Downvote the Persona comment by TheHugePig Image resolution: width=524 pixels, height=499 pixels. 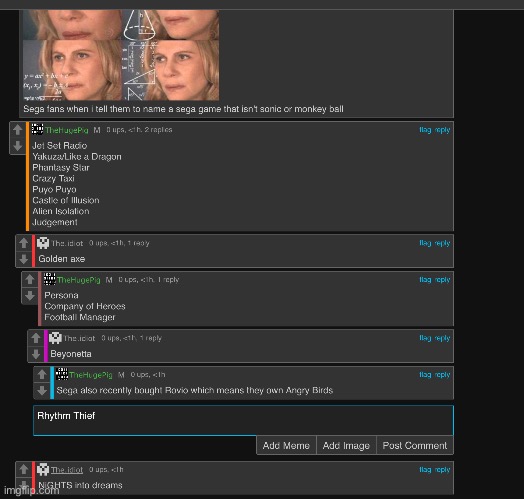click(x=30, y=295)
